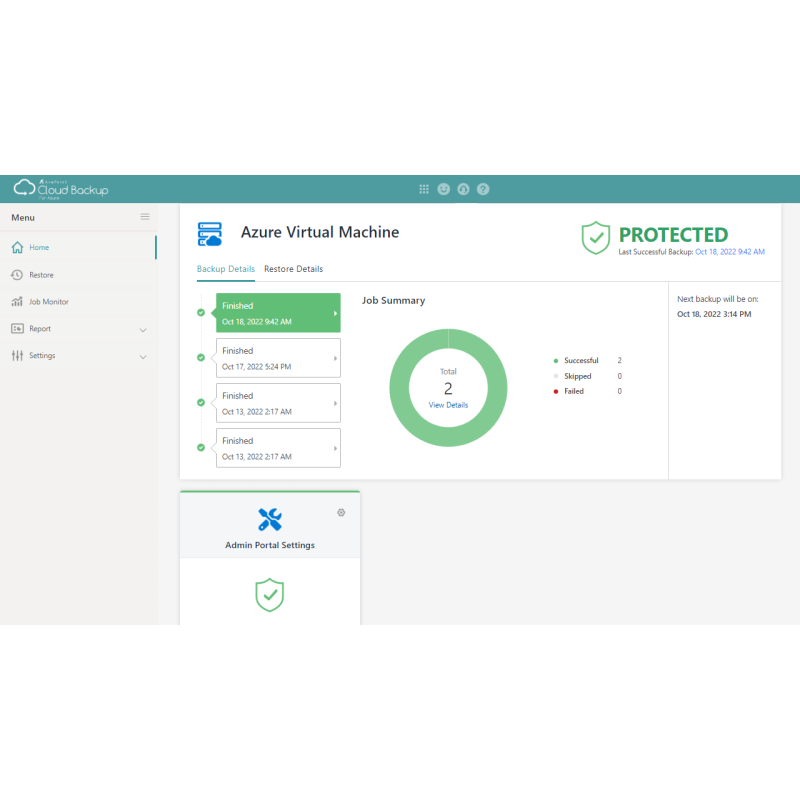Open arrow on Oct 18 9:42 AM job
Viewport: 800px width, 800px height.
[335, 313]
